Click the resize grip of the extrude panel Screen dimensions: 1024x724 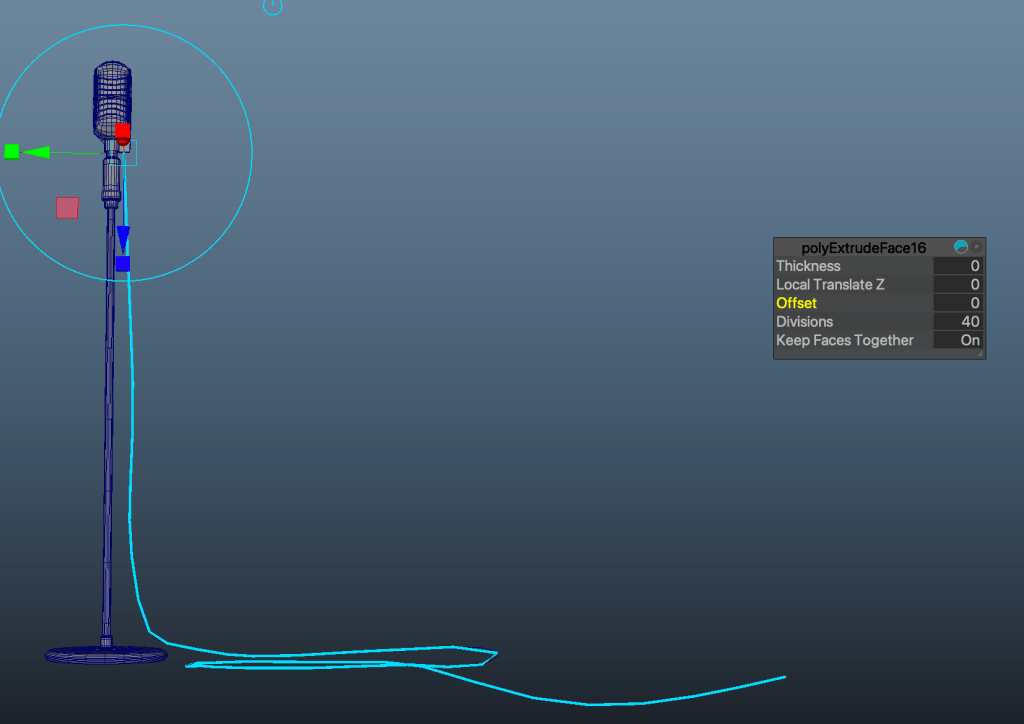pos(980,353)
